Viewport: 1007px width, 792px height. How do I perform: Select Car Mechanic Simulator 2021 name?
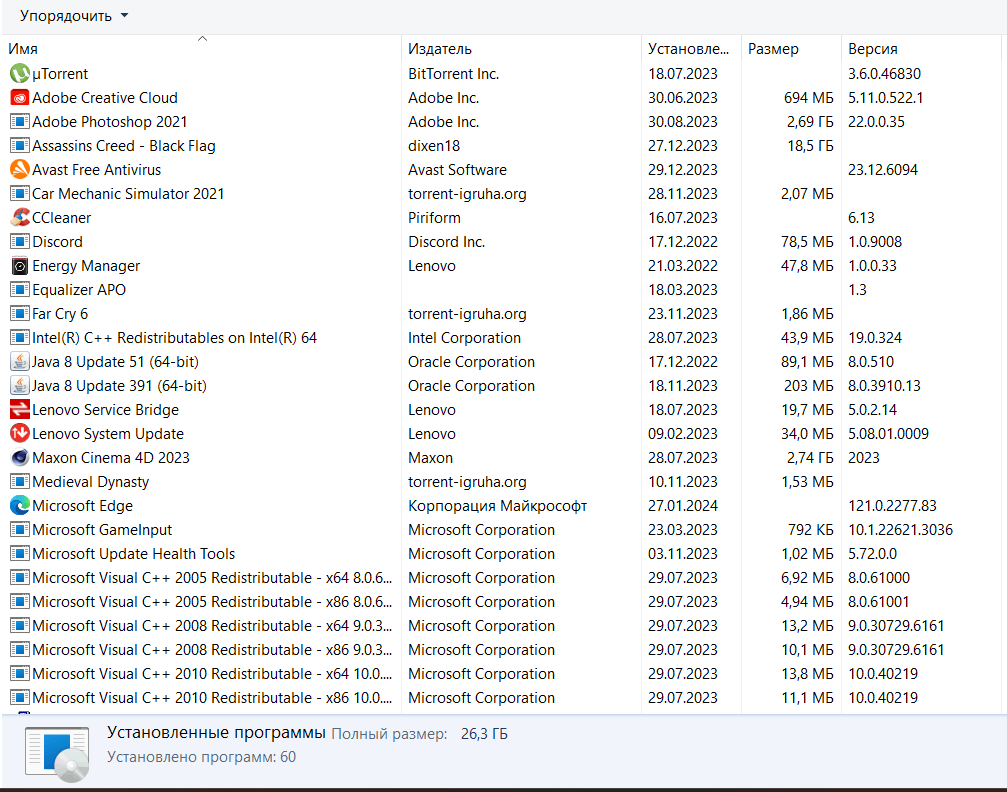click(128, 193)
